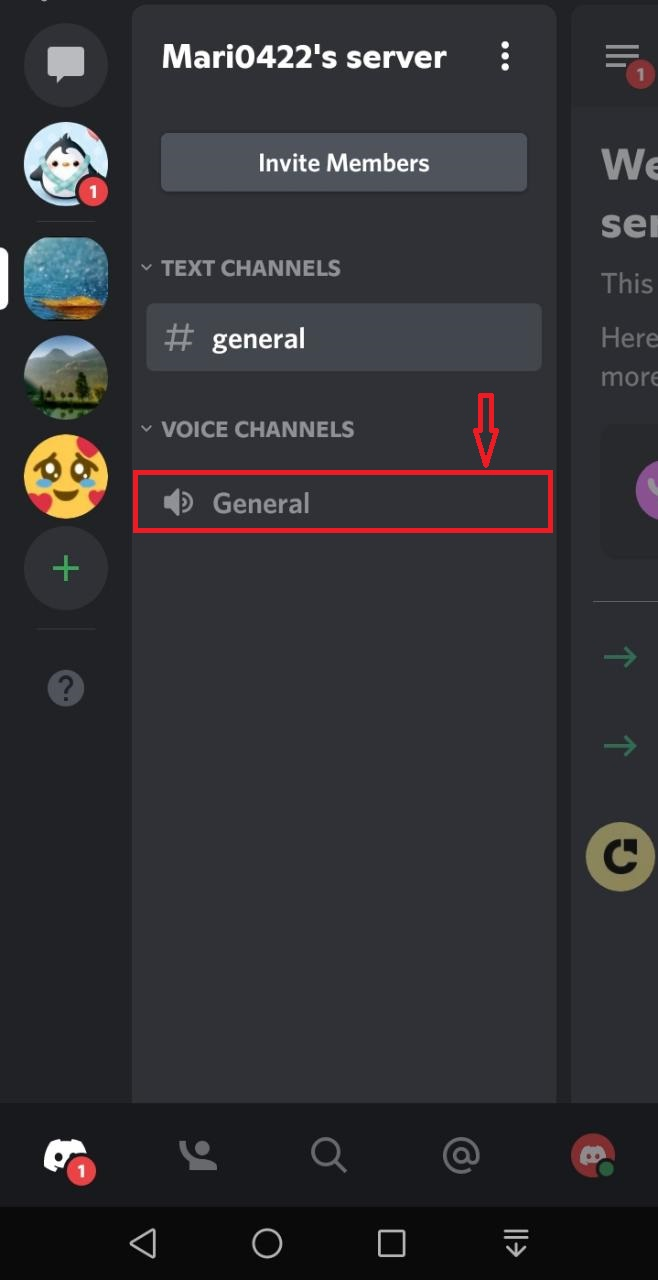Join the General voice channel
The height and width of the screenshot is (1280, 658).
343,502
